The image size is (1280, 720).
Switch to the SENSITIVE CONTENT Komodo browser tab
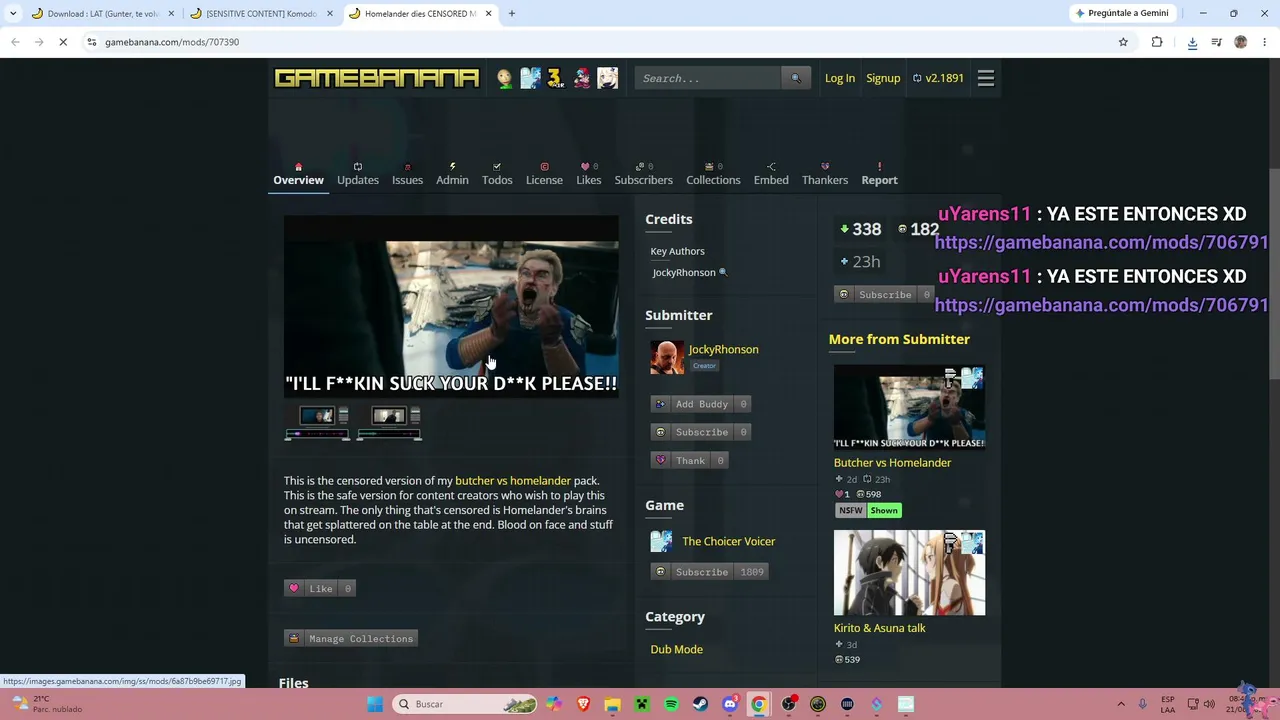[x=261, y=14]
